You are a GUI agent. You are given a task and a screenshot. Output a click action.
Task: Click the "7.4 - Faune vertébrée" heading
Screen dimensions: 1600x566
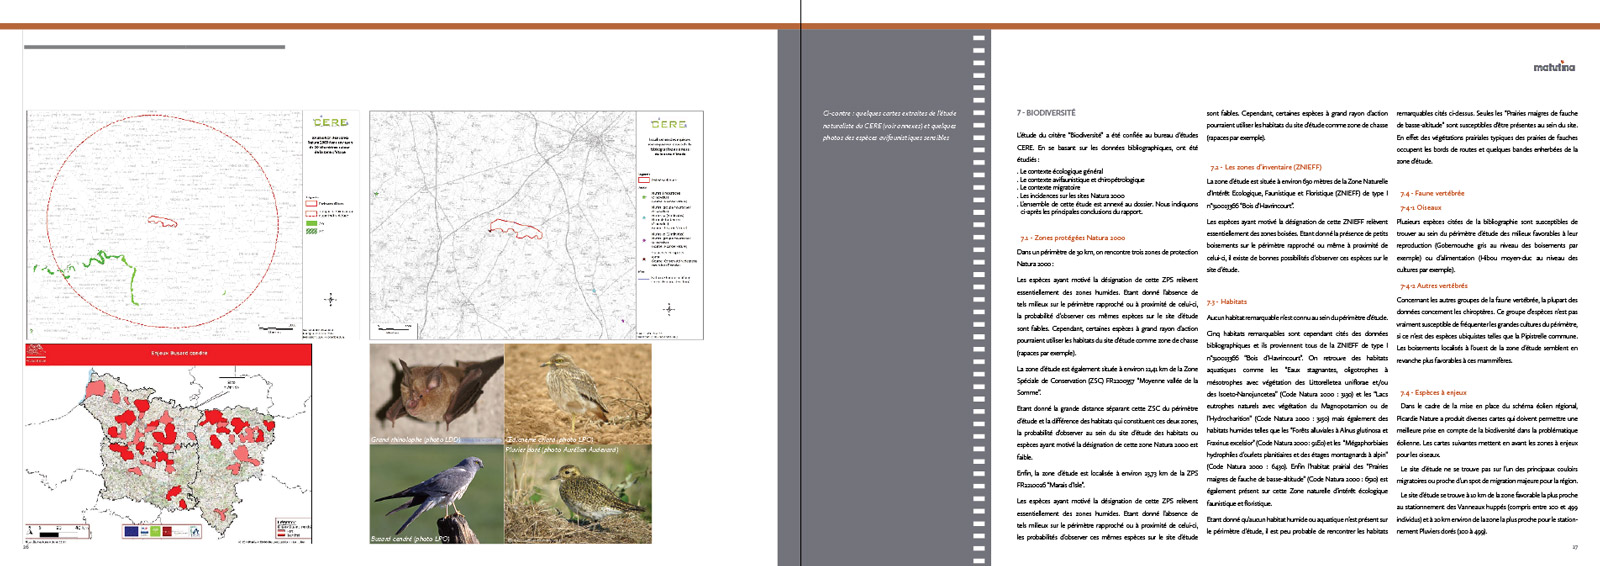(1432, 193)
